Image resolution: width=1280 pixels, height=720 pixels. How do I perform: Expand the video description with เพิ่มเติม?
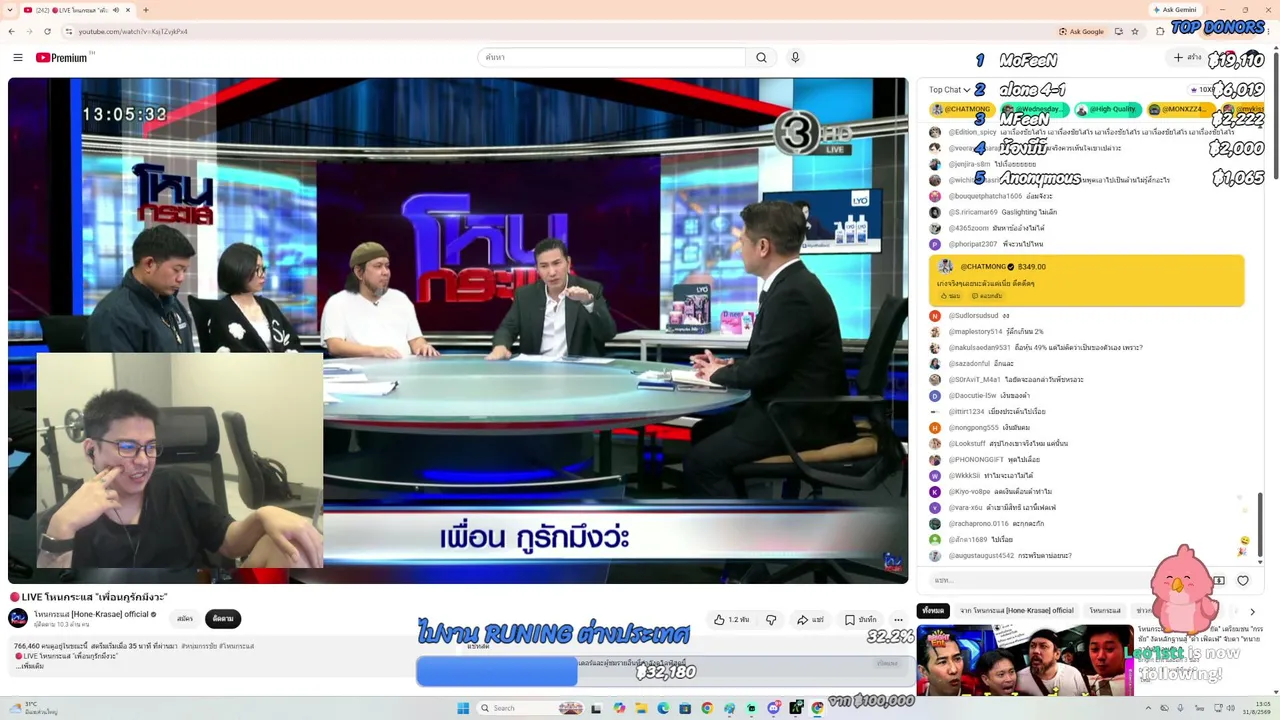click(30, 666)
